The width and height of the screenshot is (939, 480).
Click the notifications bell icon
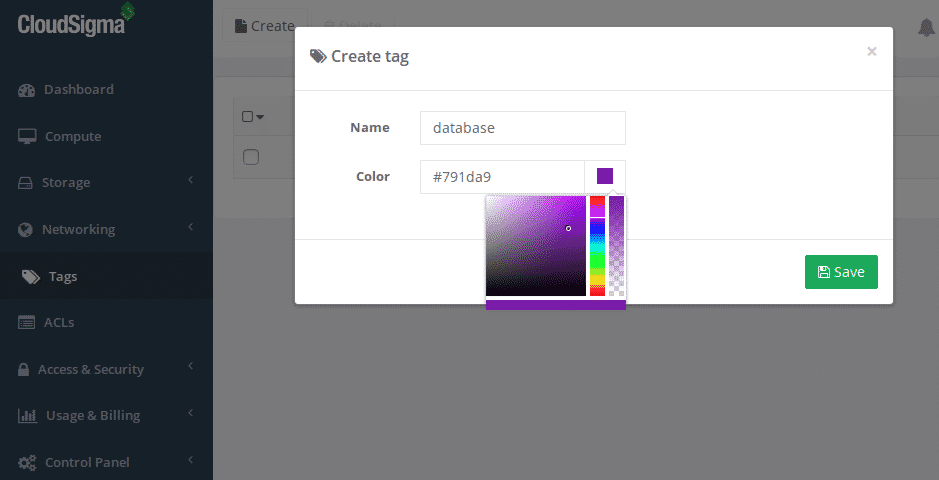click(x=926, y=27)
